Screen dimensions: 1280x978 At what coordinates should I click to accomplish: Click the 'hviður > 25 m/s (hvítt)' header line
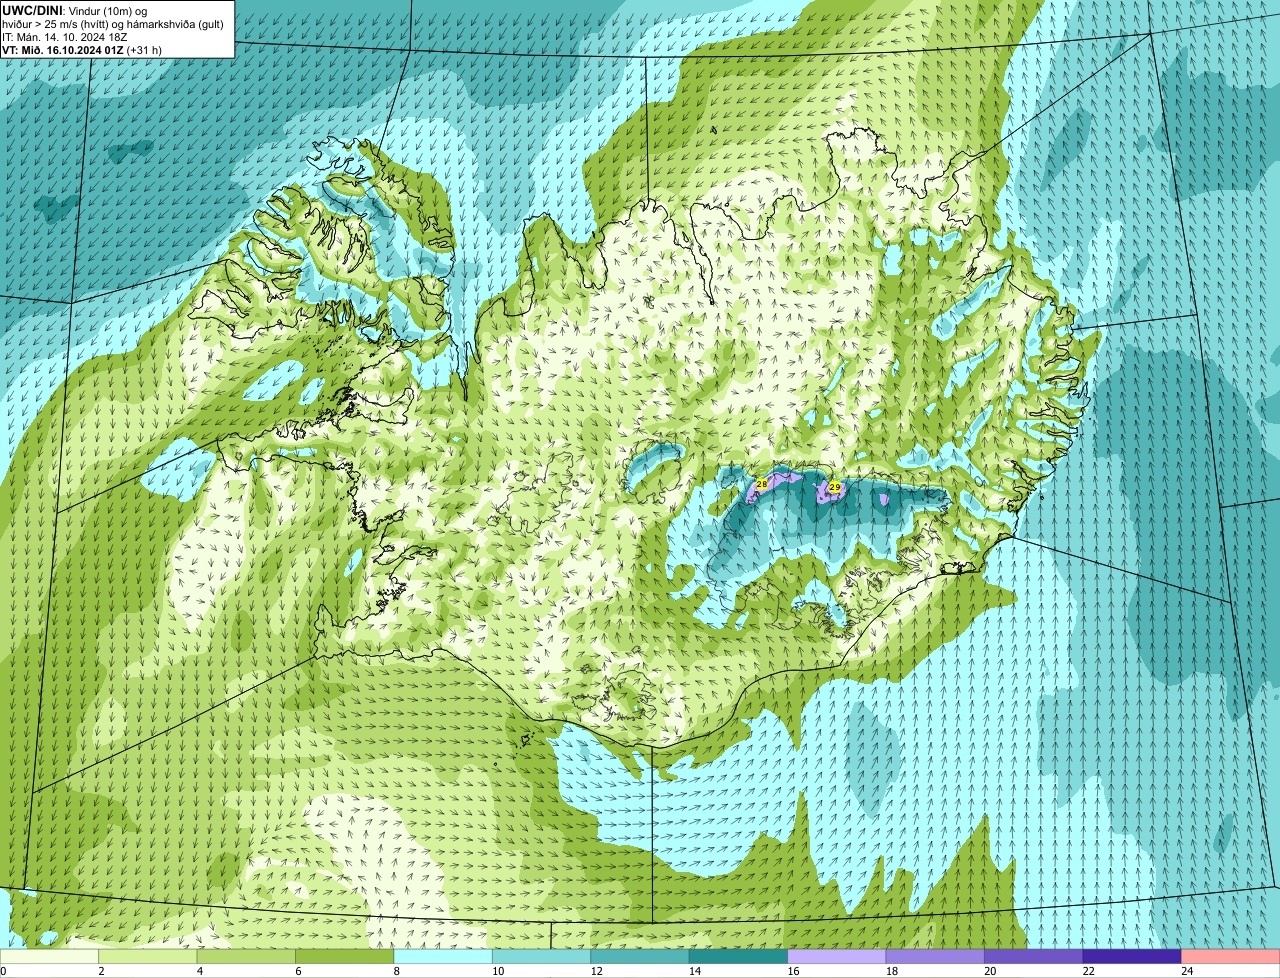(x=56, y=23)
